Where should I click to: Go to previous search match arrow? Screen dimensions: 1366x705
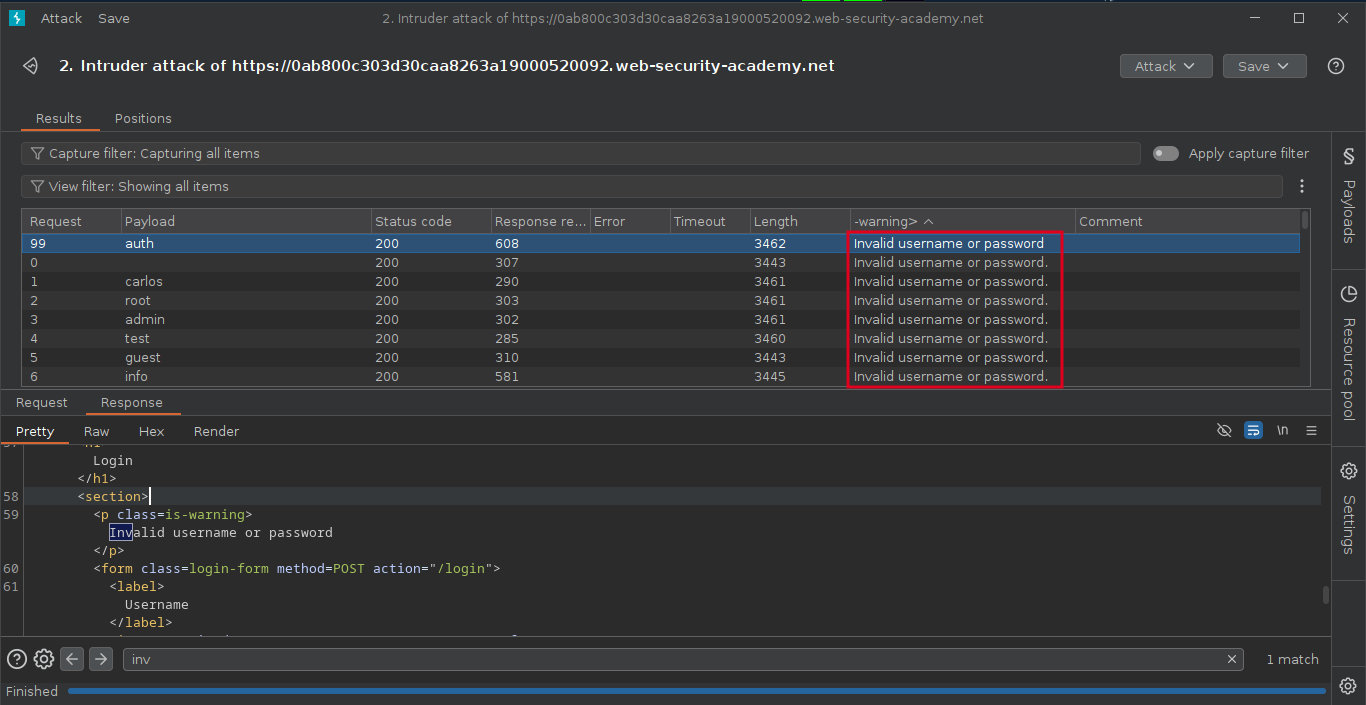(x=72, y=659)
